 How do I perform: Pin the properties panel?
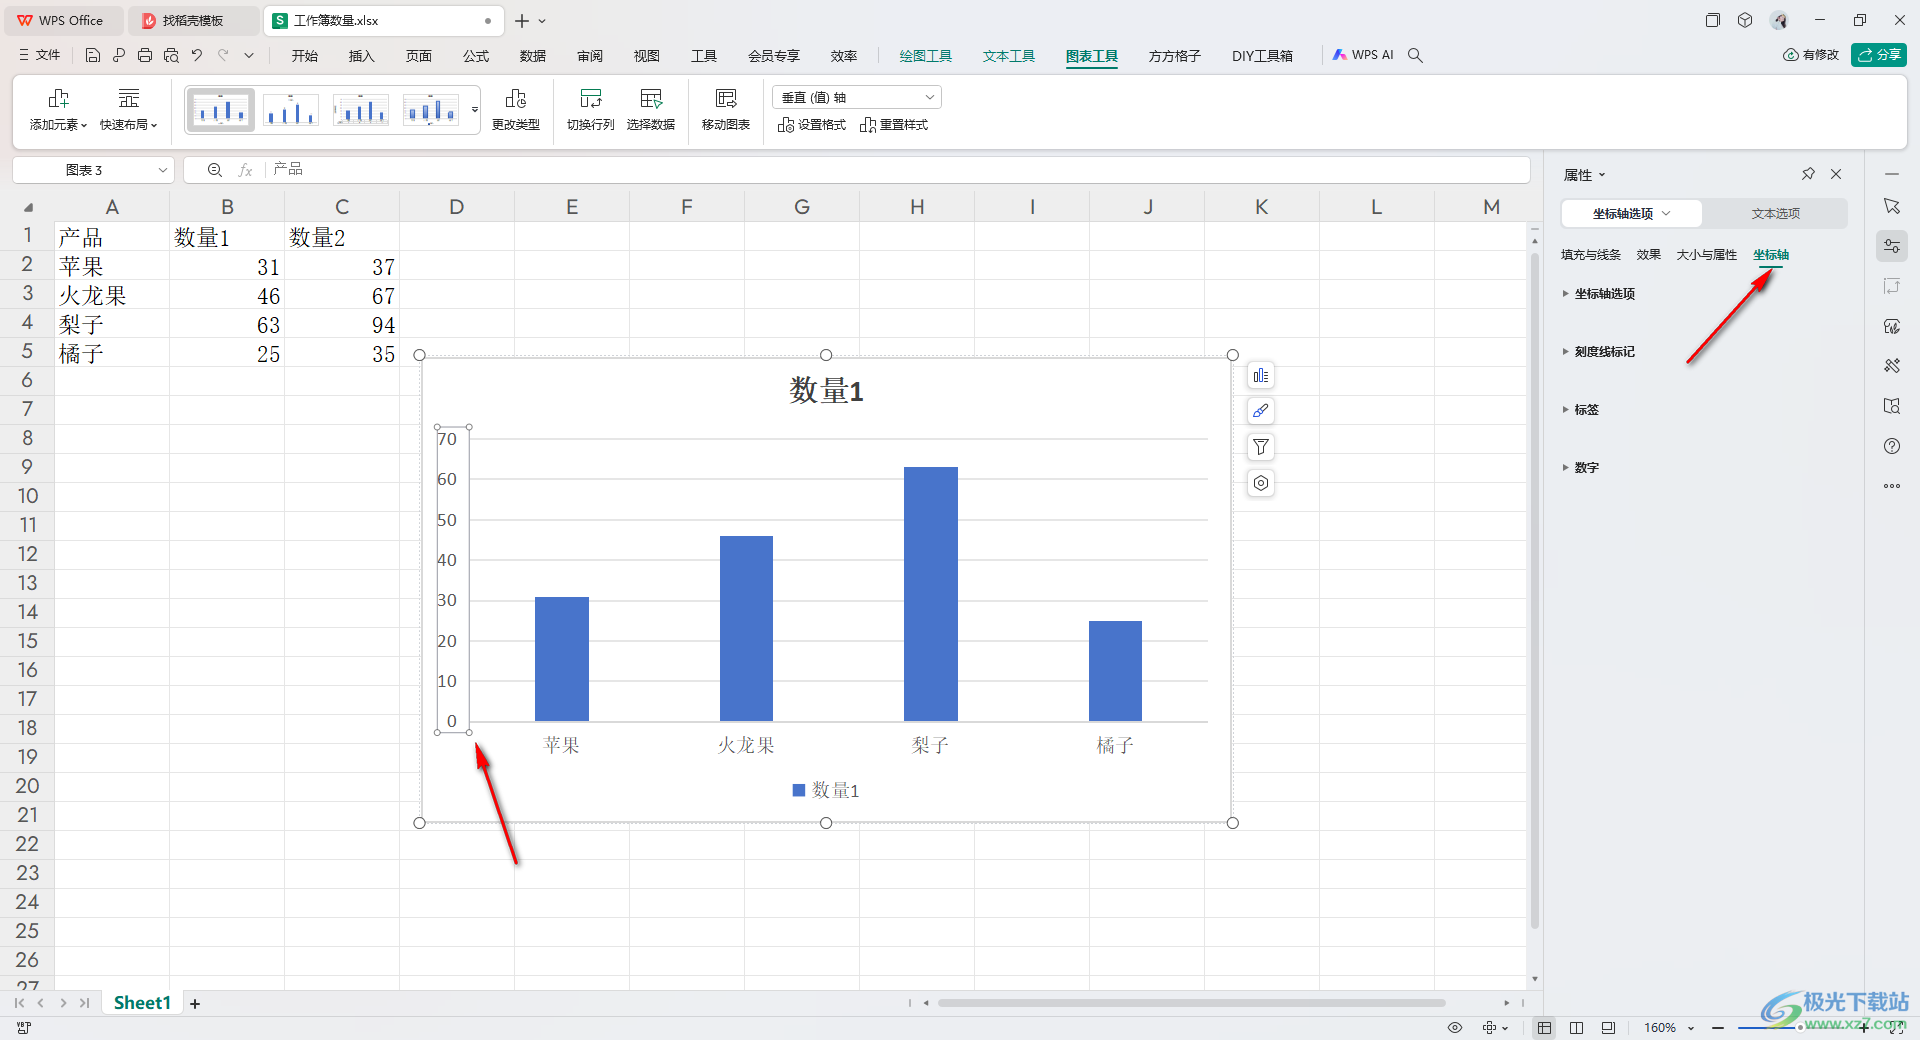point(1808,174)
